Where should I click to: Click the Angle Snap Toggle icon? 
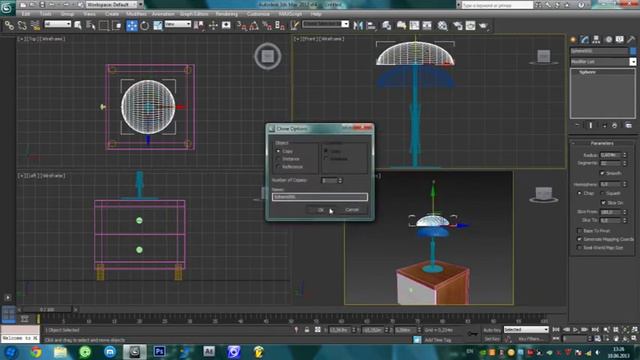click(254, 26)
